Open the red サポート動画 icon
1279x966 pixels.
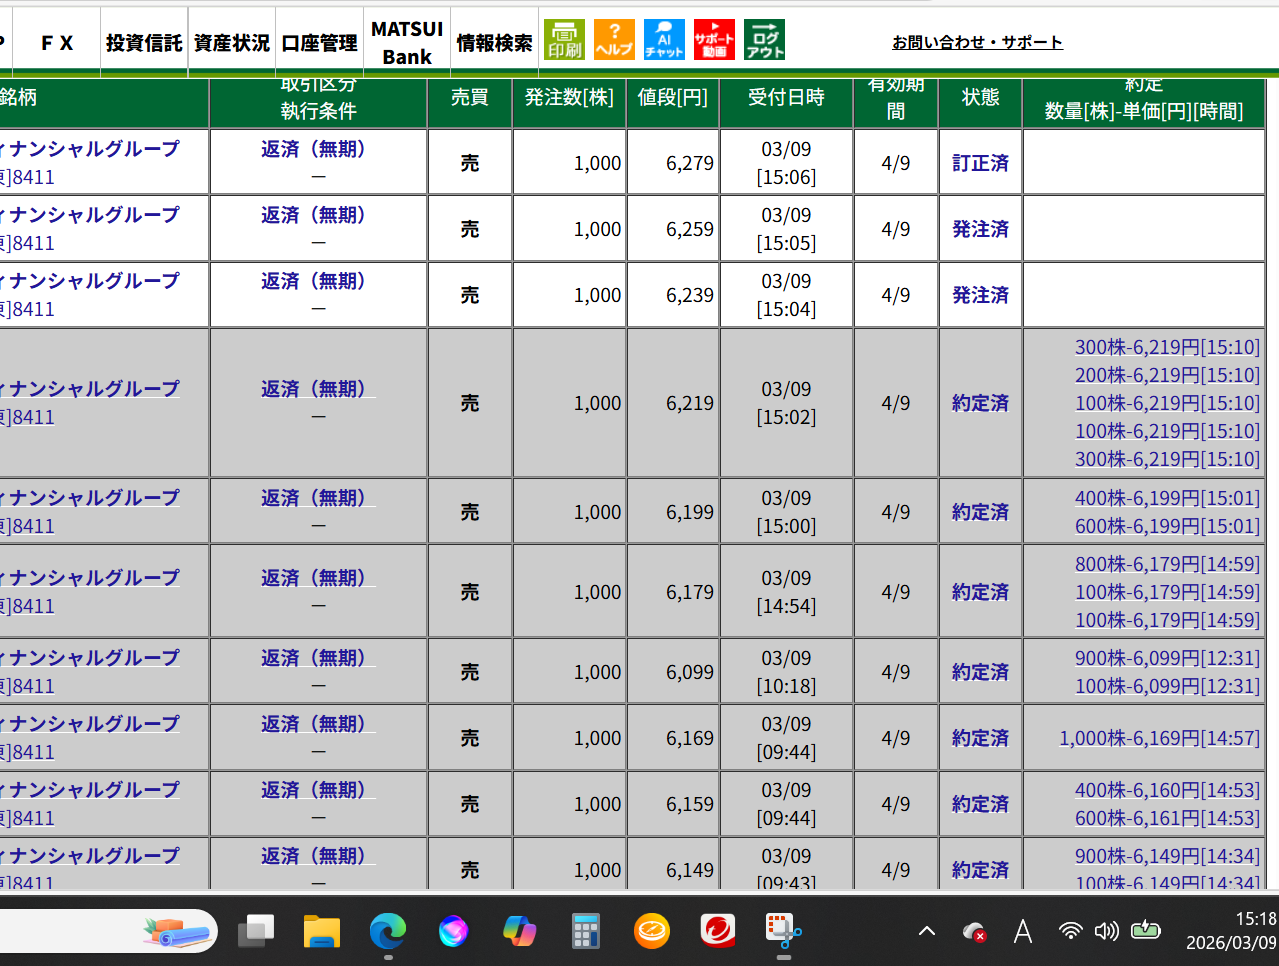pos(714,40)
